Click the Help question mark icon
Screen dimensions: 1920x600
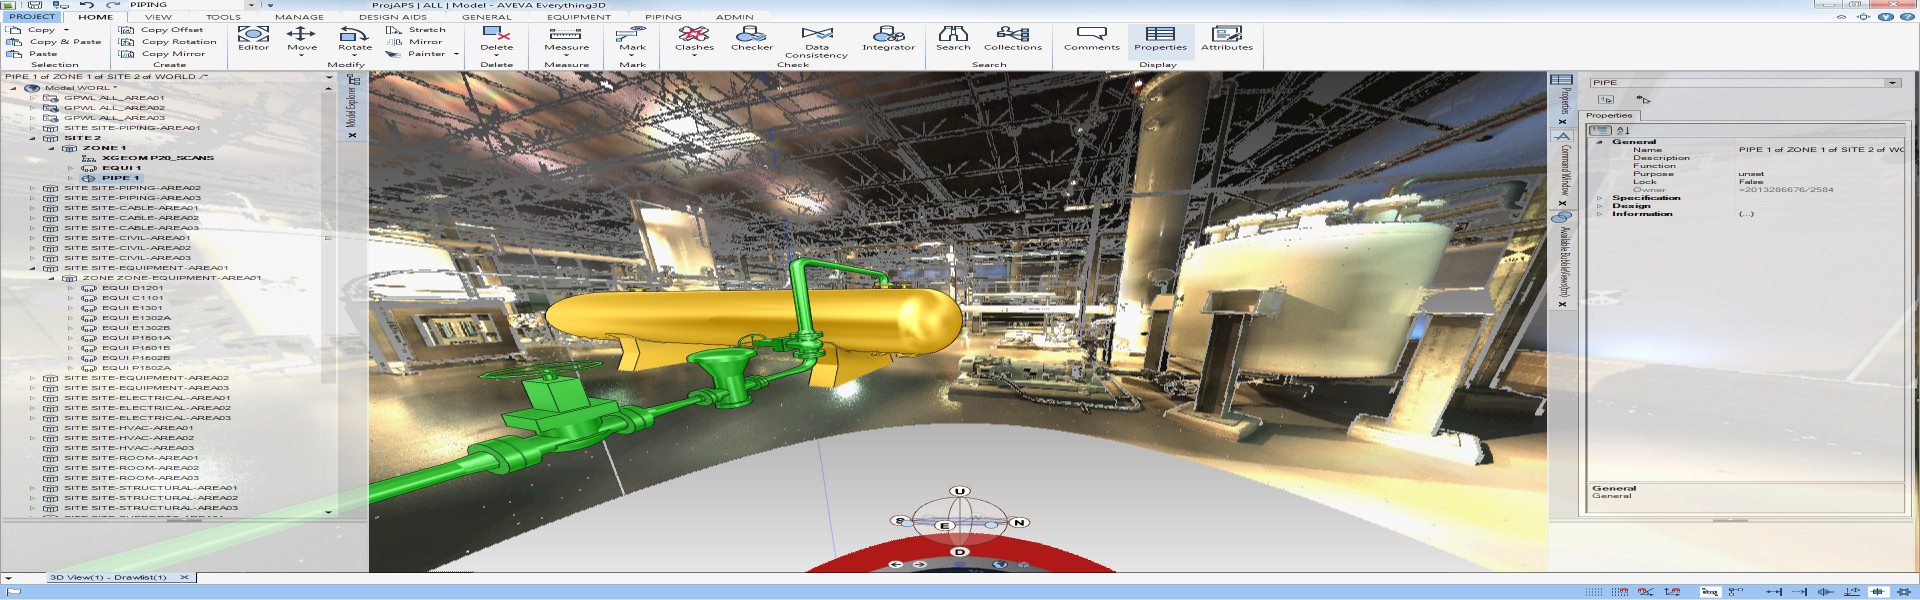(1906, 17)
